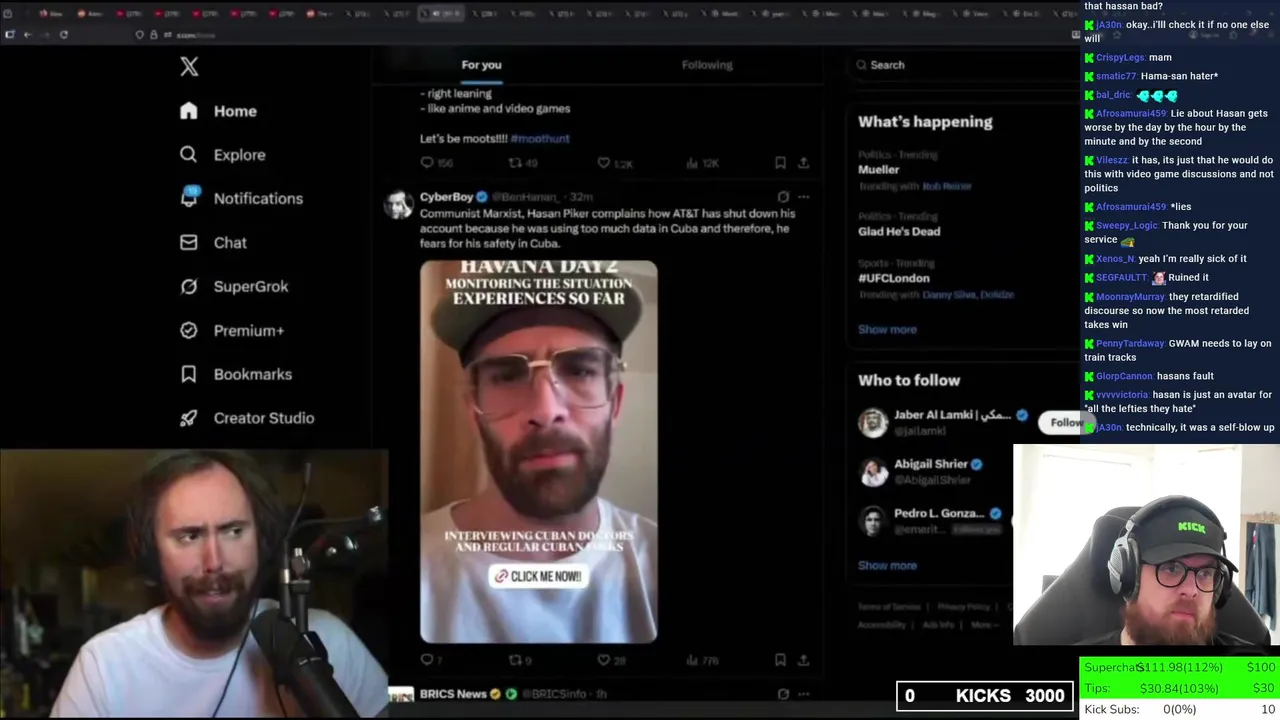Viewport: 1280px width, 720px height.
Task: Share CyberBoy's post
Action: (803, 660)
